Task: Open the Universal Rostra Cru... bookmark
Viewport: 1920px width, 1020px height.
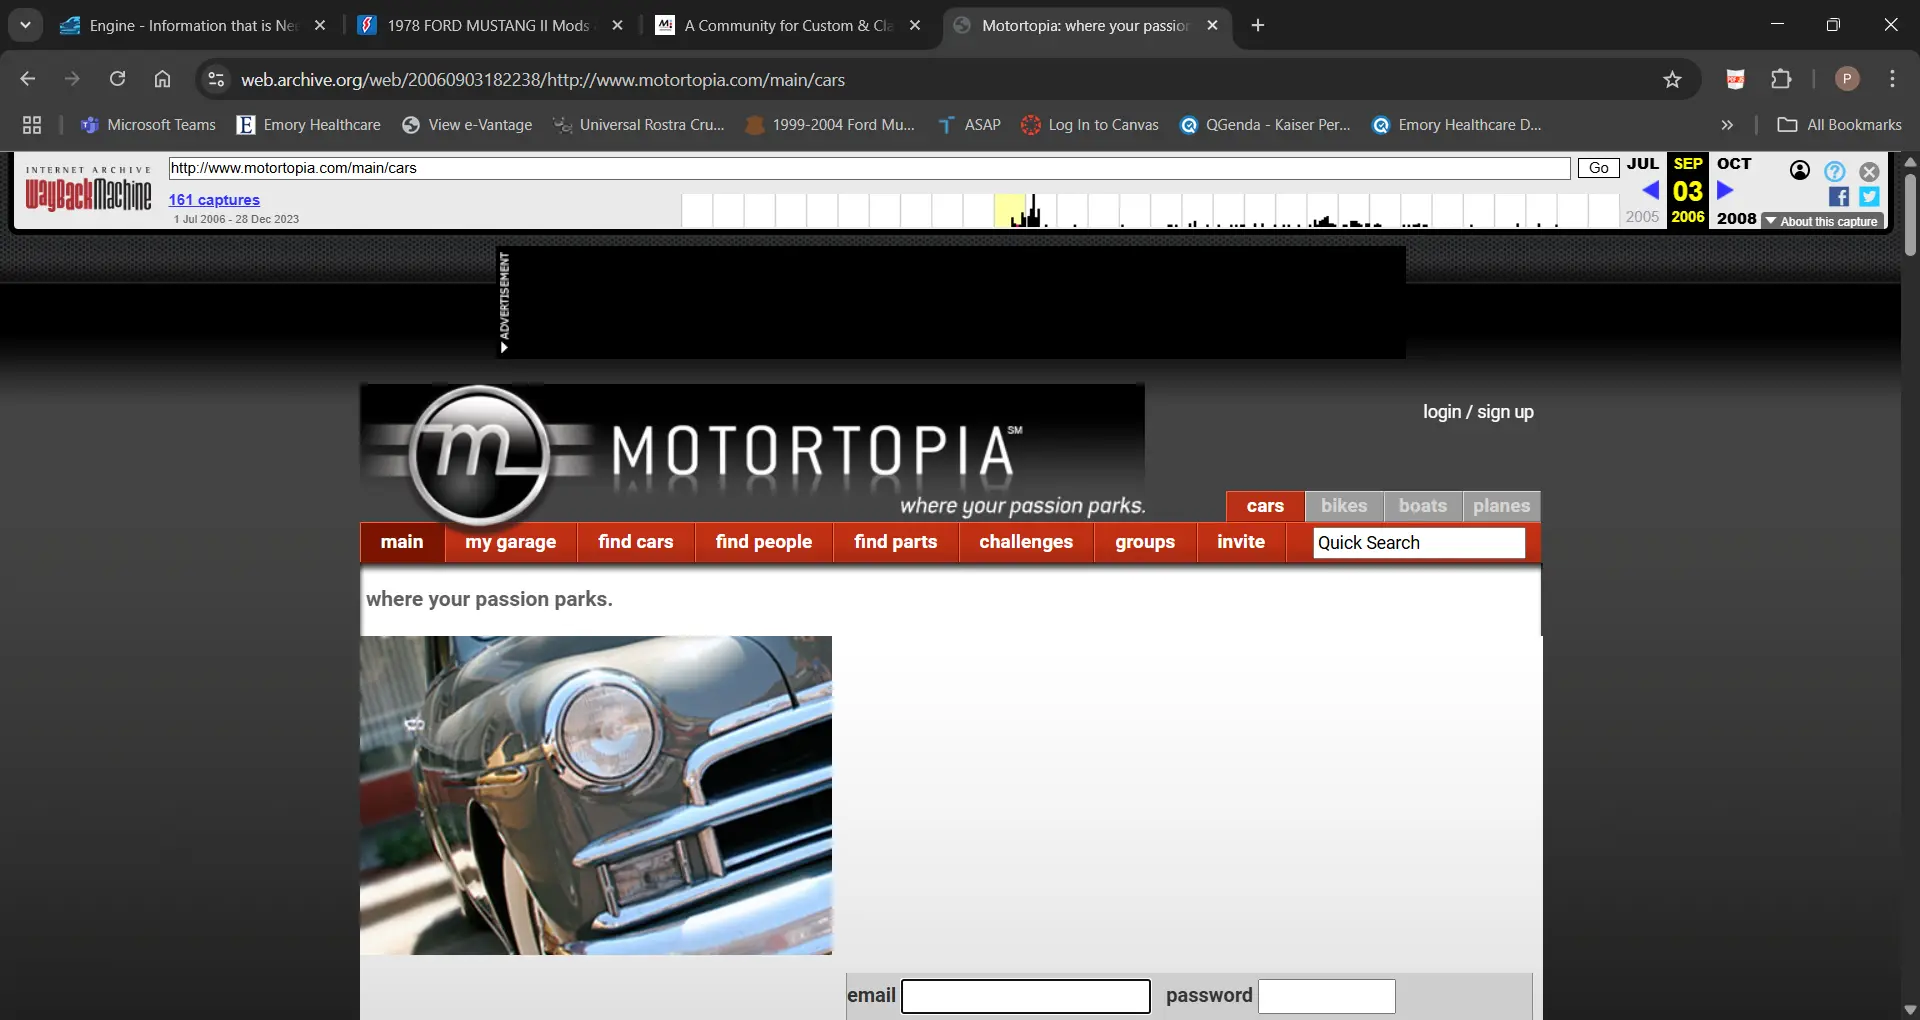Action: 639,125
